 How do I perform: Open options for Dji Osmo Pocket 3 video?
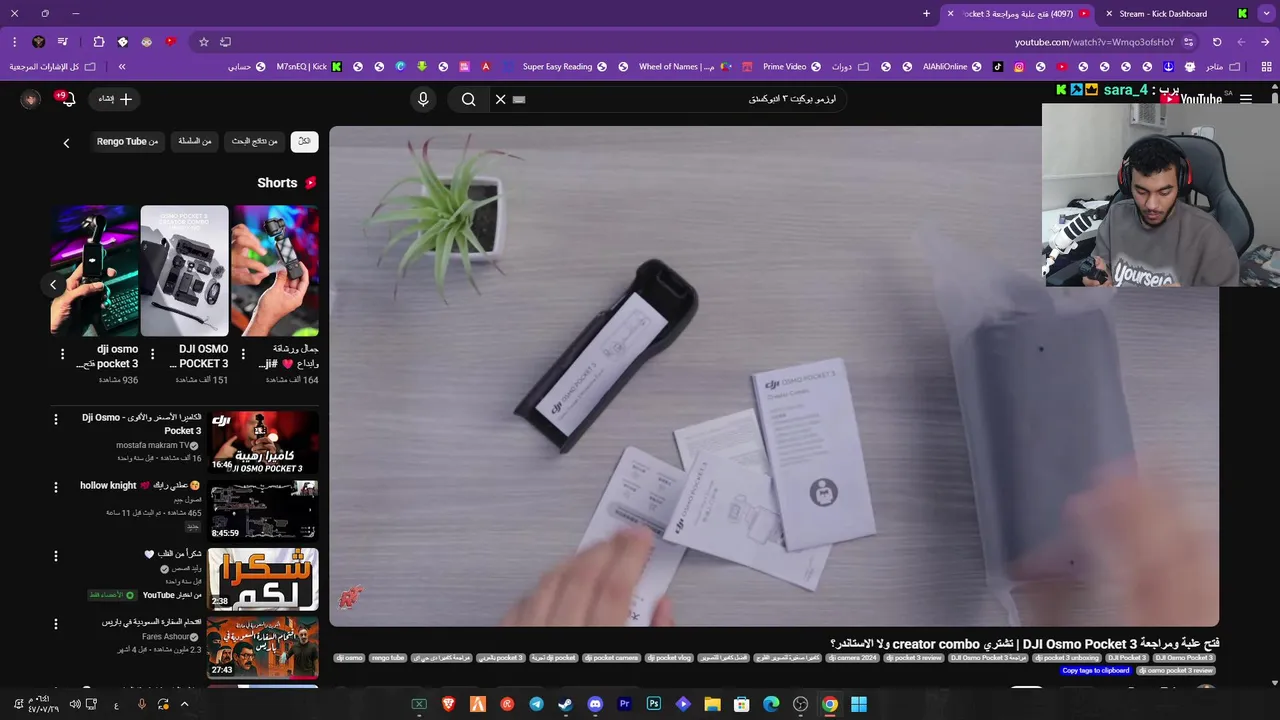(x=55, y=419)
